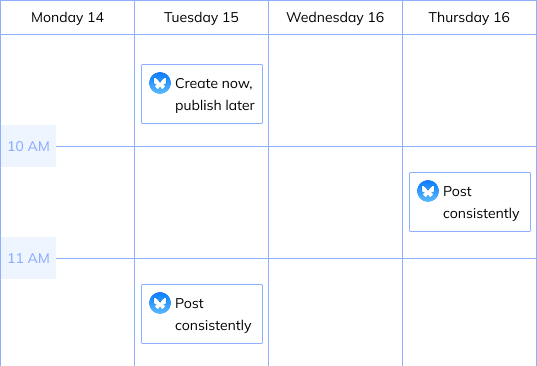Click empty Wednesday slot at 11 AM

(x=335, y=312)
